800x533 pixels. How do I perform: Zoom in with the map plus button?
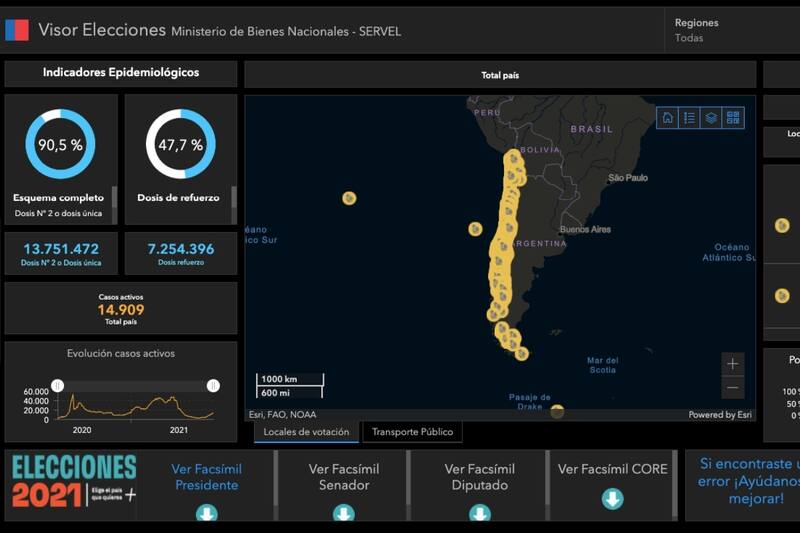click(x=733, y=364)
